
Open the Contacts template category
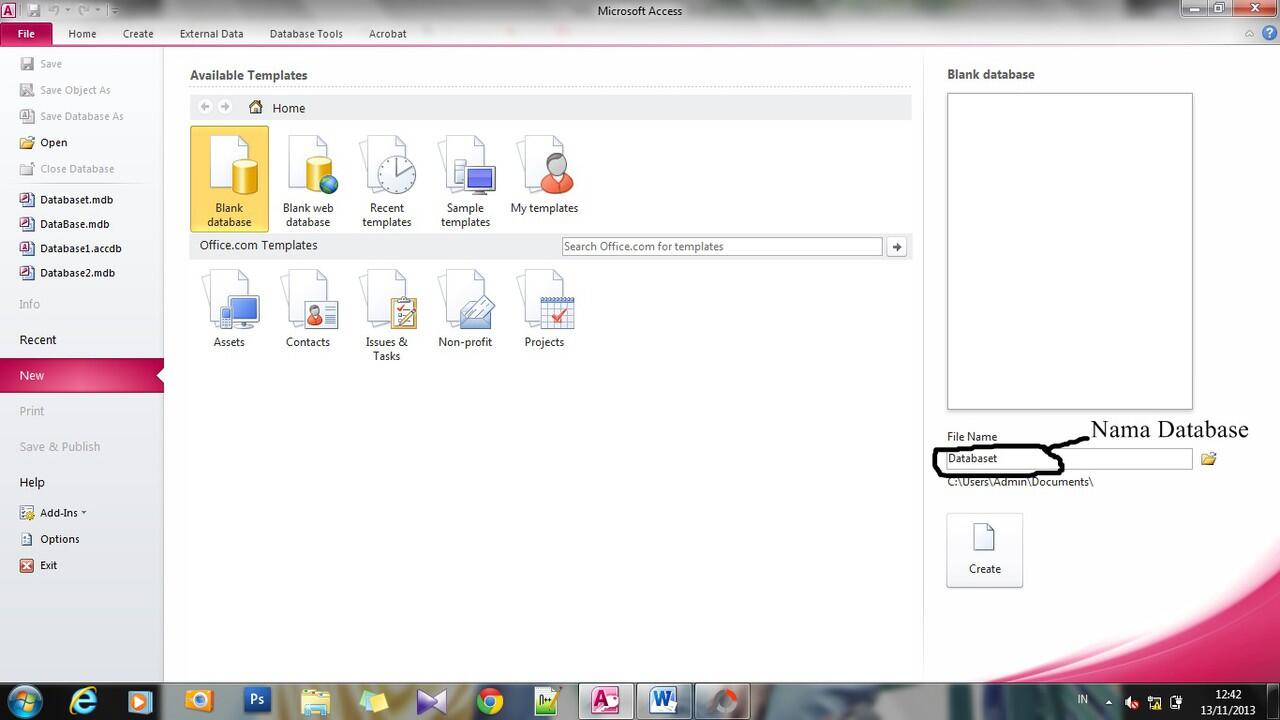pos(308,309)
